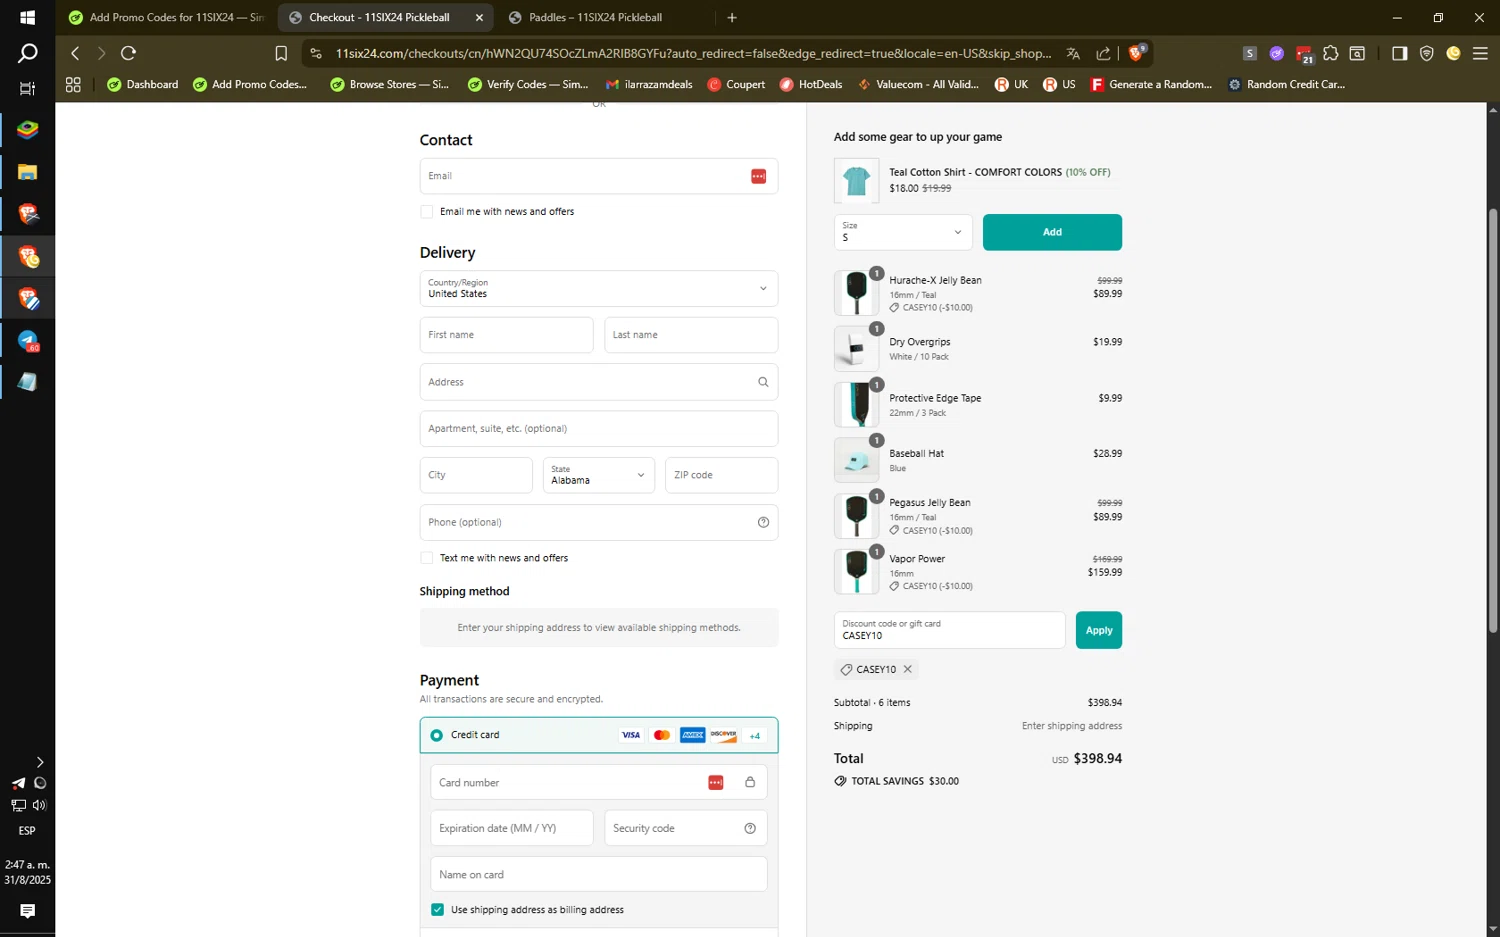Viewport: 1500px width, 937px height.
Task: Switch to Paddles – 11SIX24 Pickleball tab
Action: coord(596,17)
